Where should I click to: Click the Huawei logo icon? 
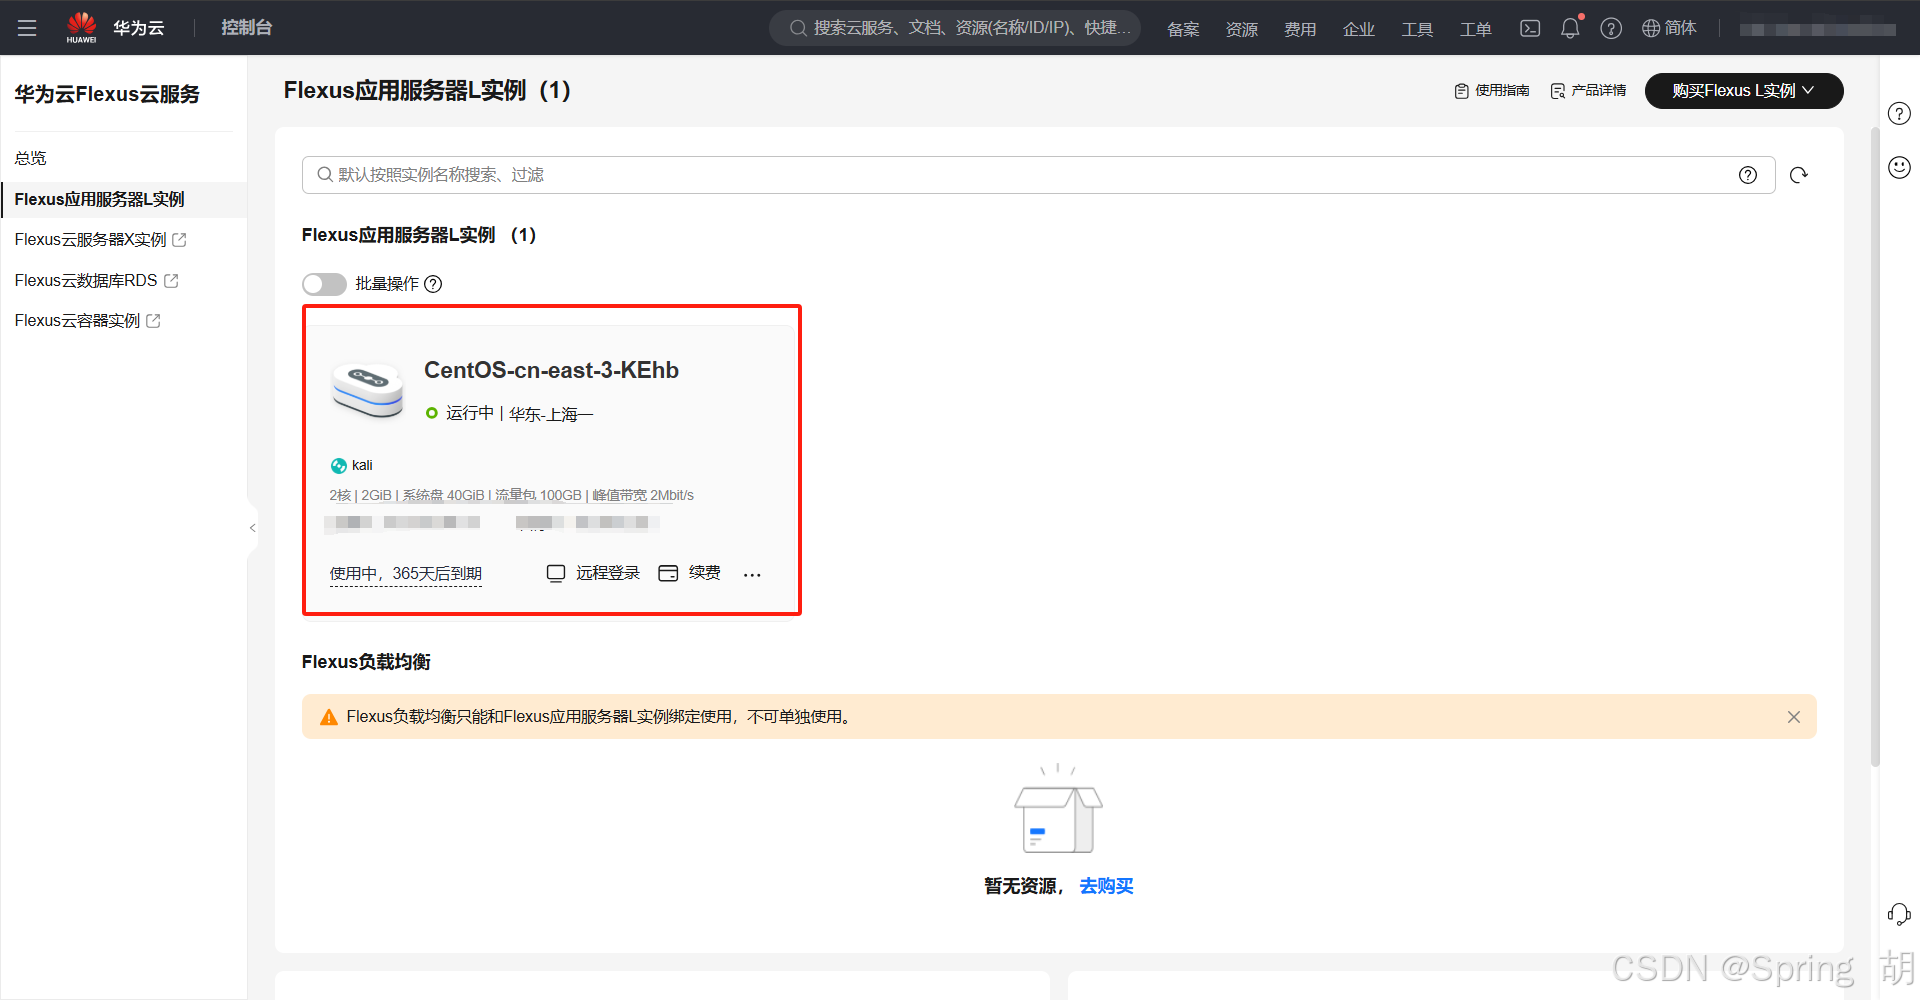[x=81, y=27]
